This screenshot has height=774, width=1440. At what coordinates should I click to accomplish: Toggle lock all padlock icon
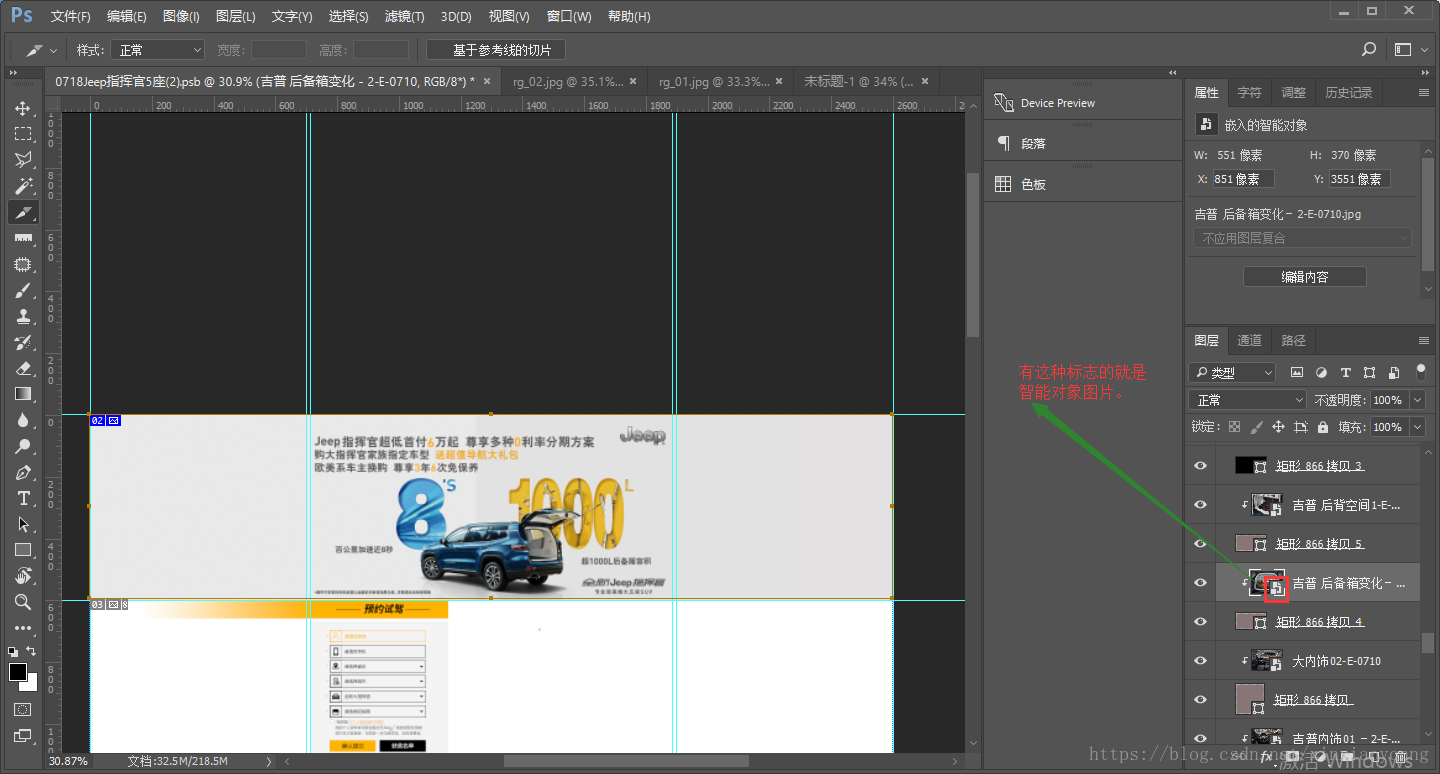1323,427
